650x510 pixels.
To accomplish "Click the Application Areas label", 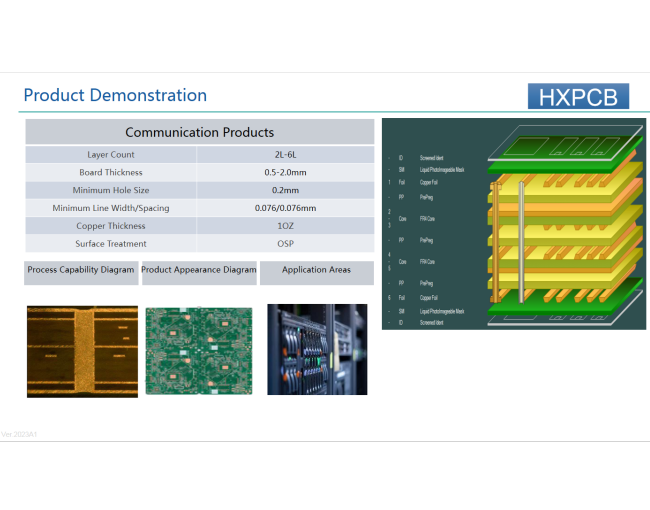I will tap(316, 270).
